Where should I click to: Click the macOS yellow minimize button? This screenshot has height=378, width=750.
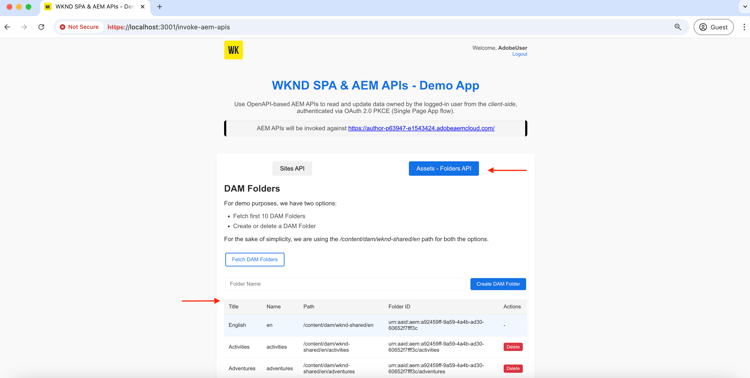tap(19, 7)
